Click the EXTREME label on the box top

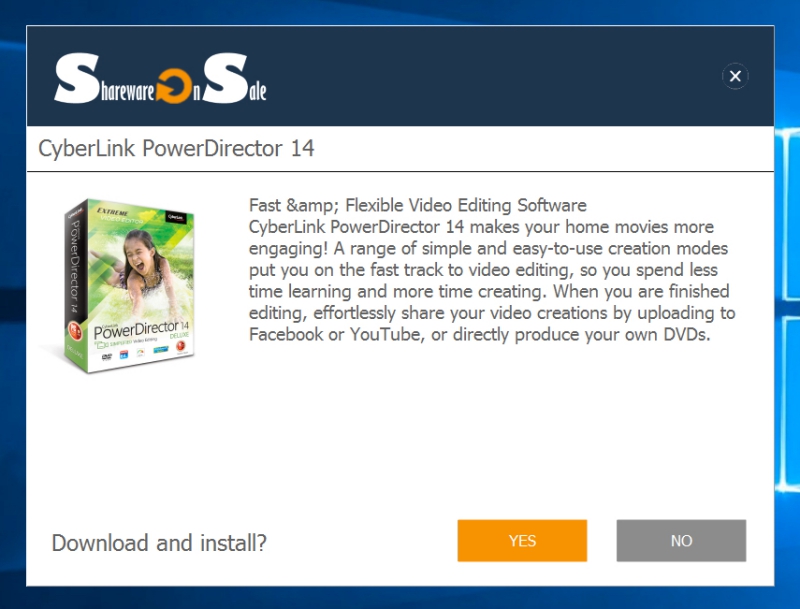112,211
